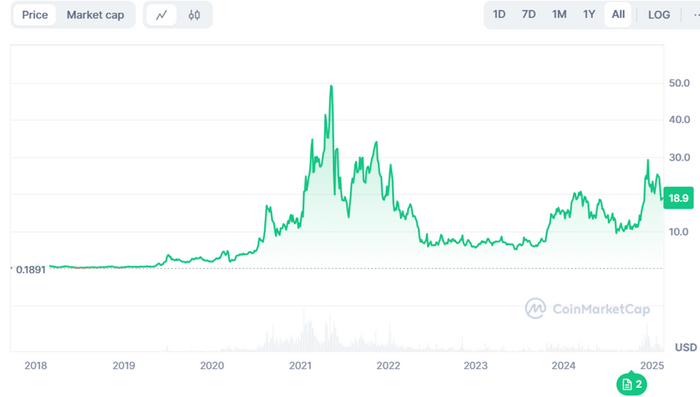Click the 2024 label on time axis
Screen dimensions: 700x397
click(x=563, y=366)
